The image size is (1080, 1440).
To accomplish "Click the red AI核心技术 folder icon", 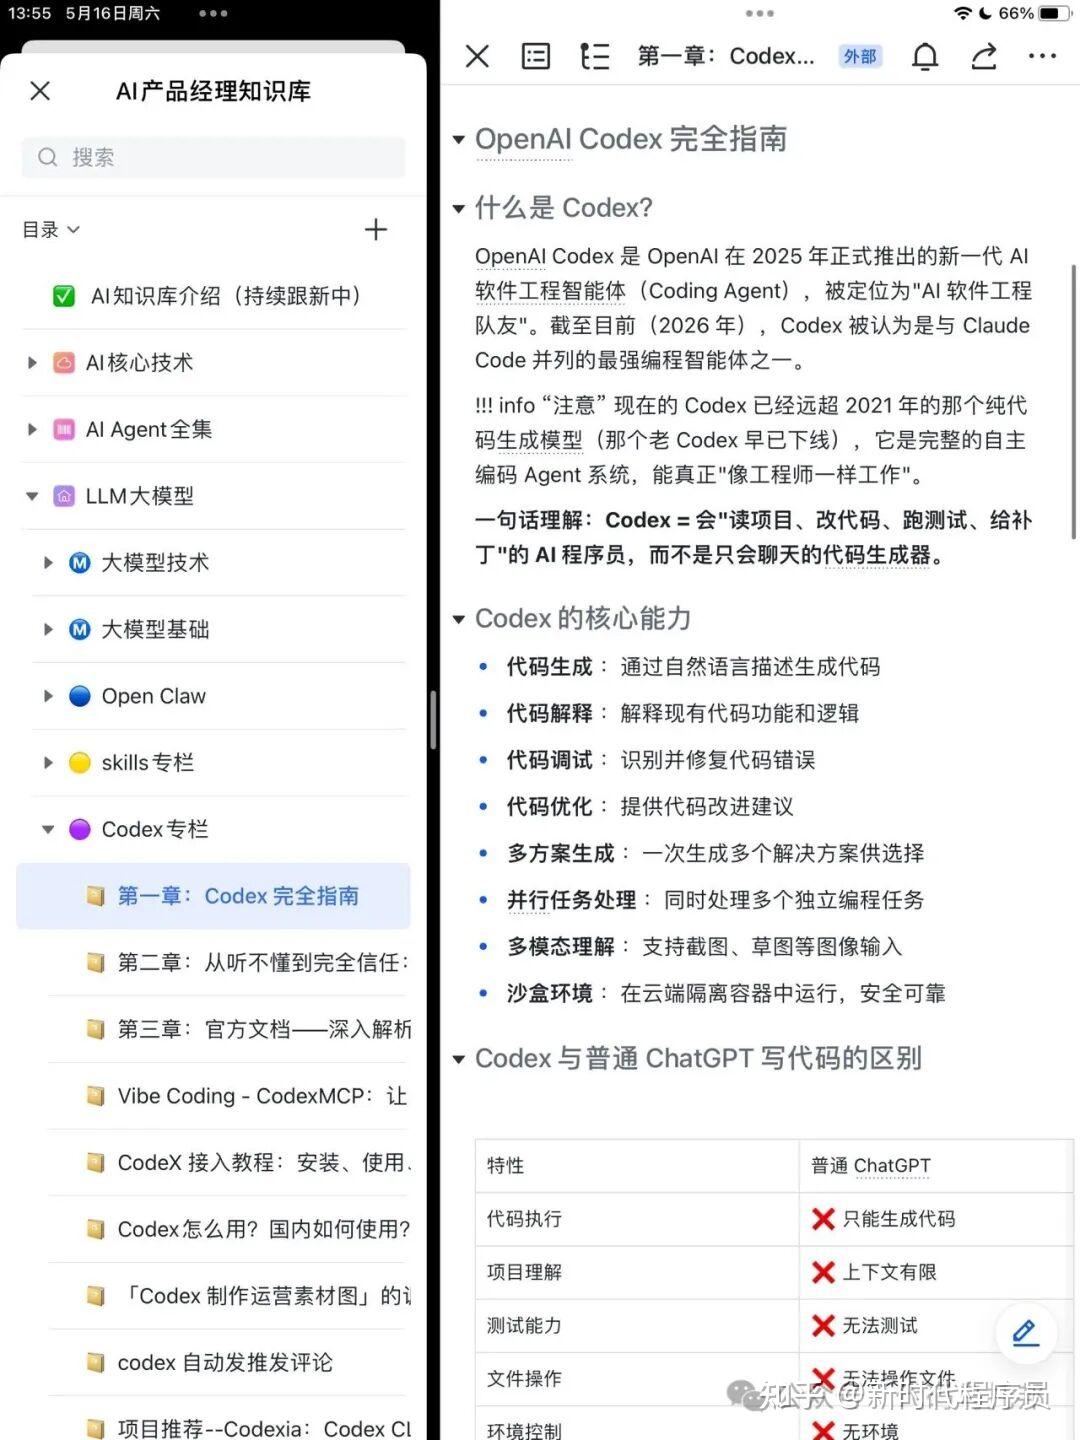I will pos(64,363).
